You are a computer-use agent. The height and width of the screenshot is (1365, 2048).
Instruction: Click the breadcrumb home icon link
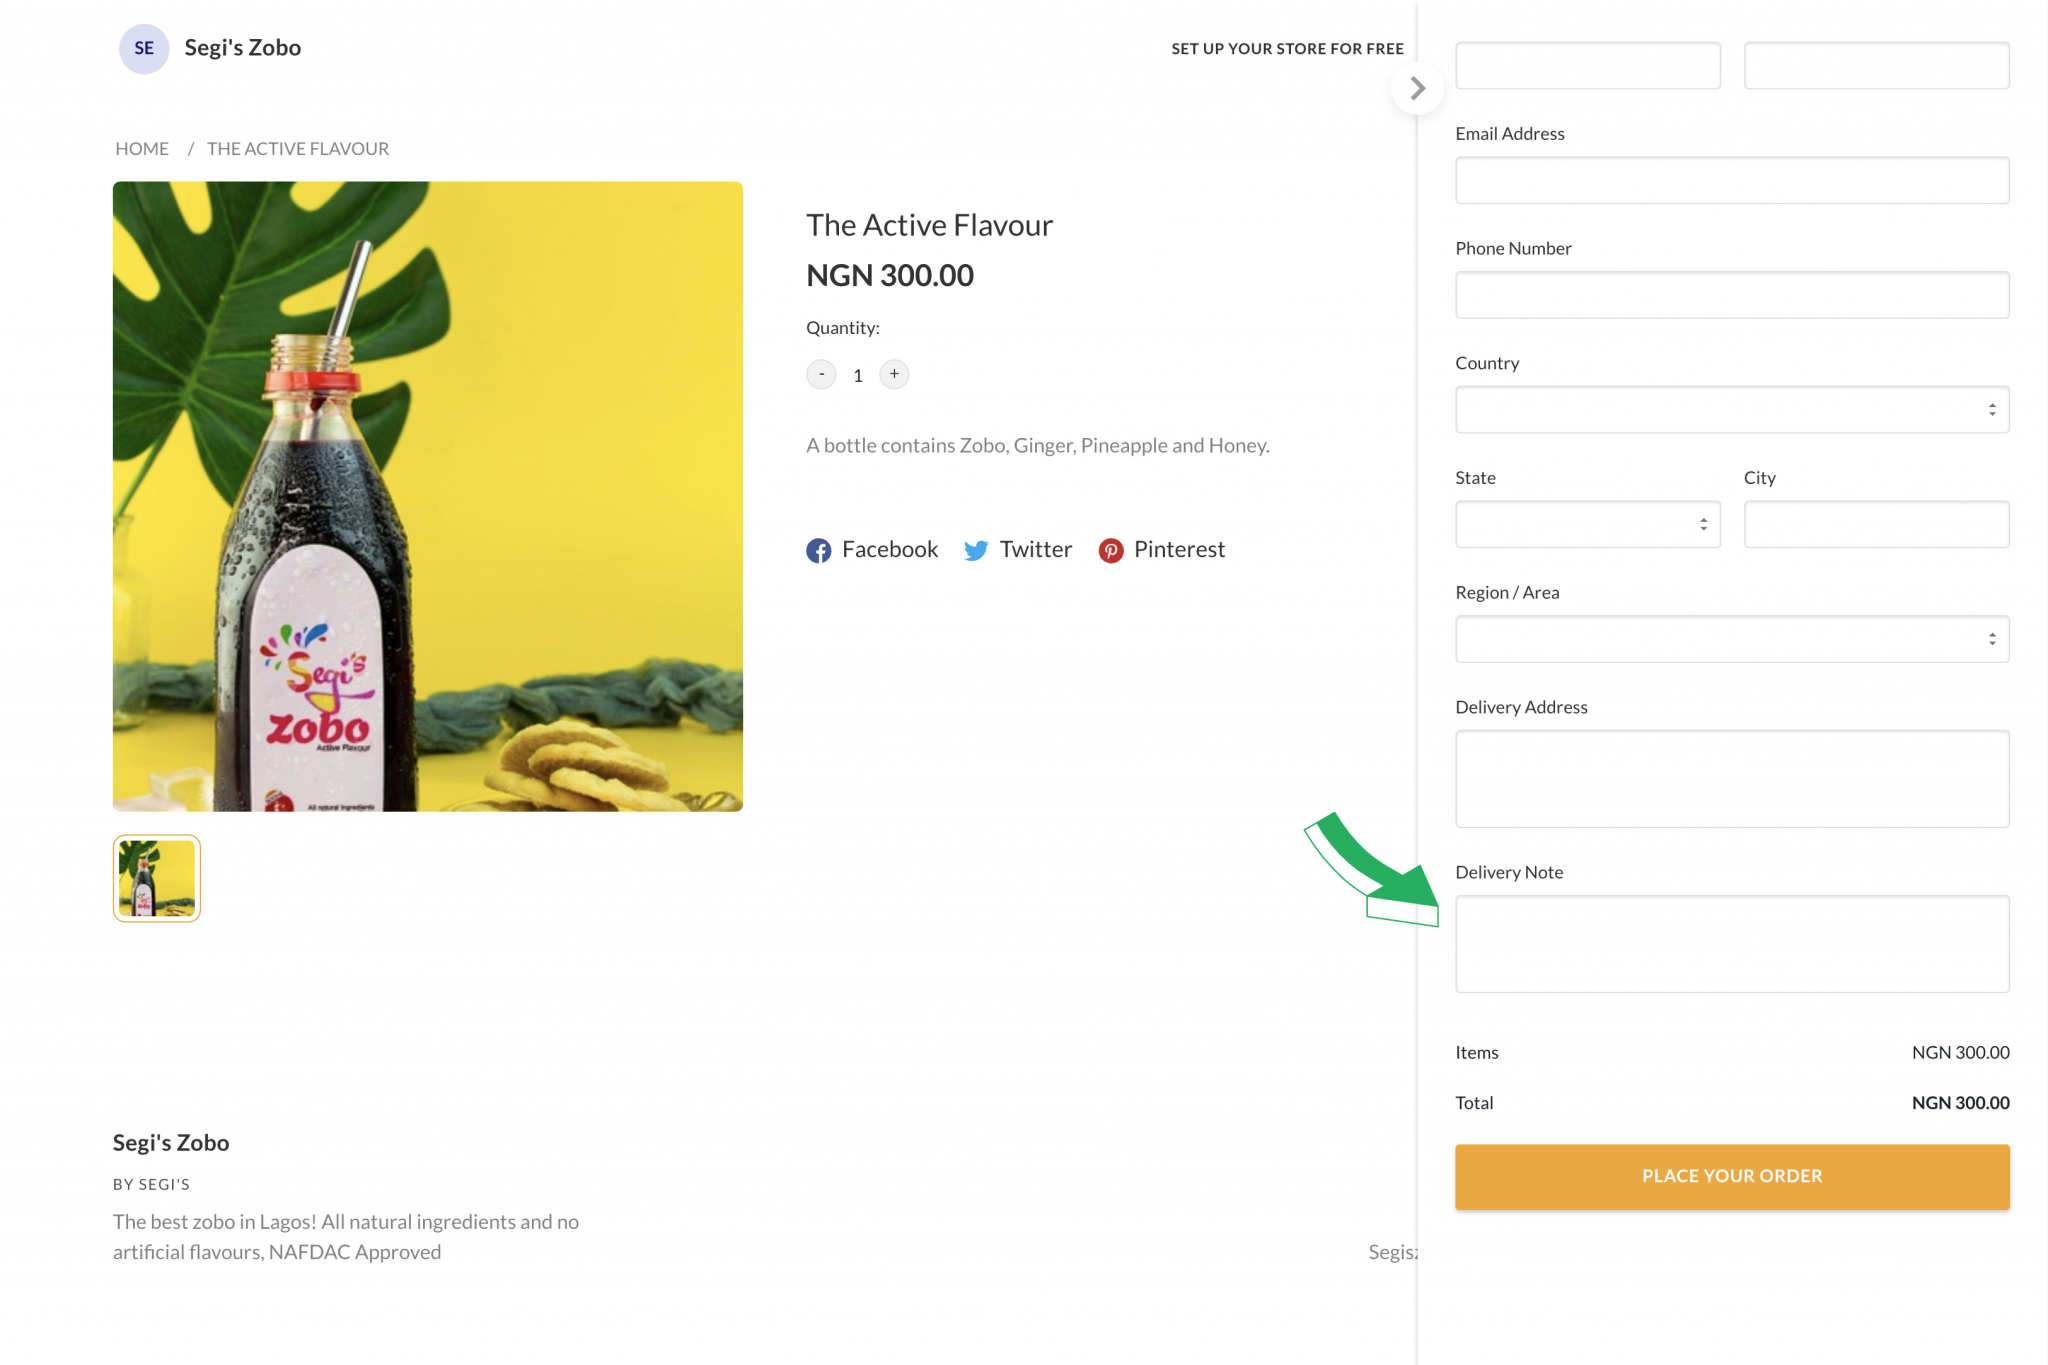click(x=140, y=148)
